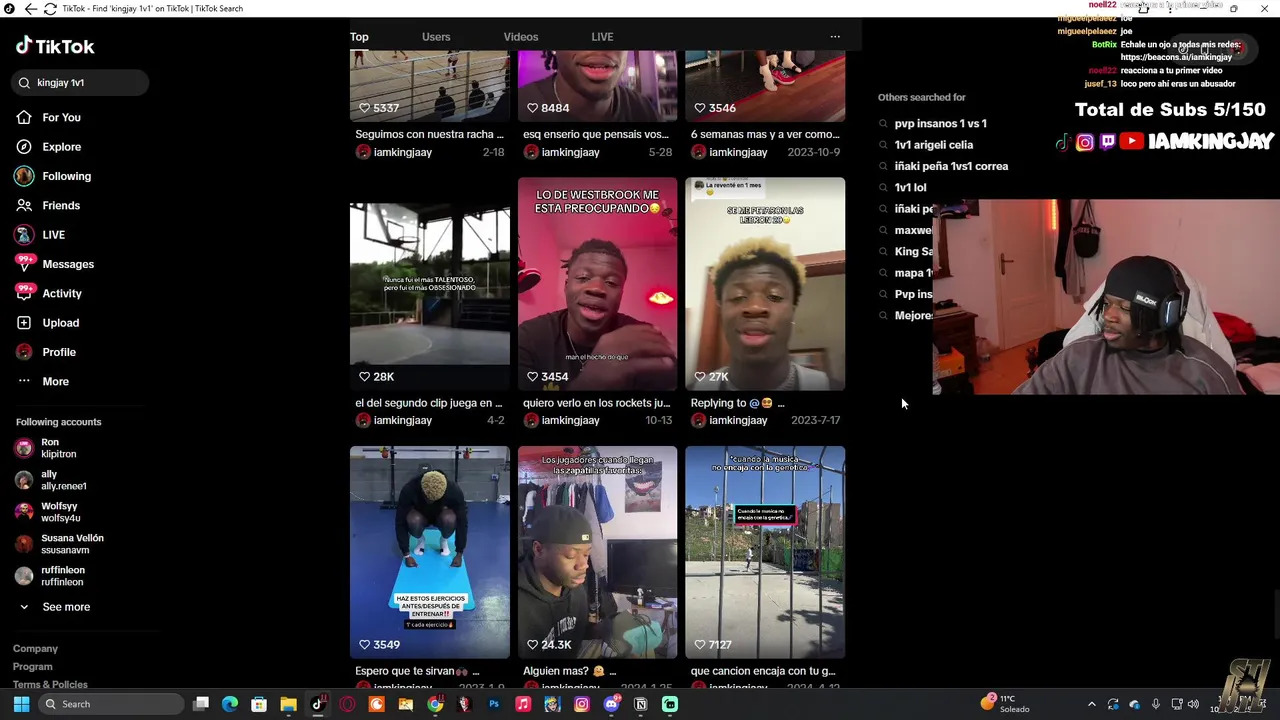Open the Company footer link
Screen dimensions: 1280x720
35,649
